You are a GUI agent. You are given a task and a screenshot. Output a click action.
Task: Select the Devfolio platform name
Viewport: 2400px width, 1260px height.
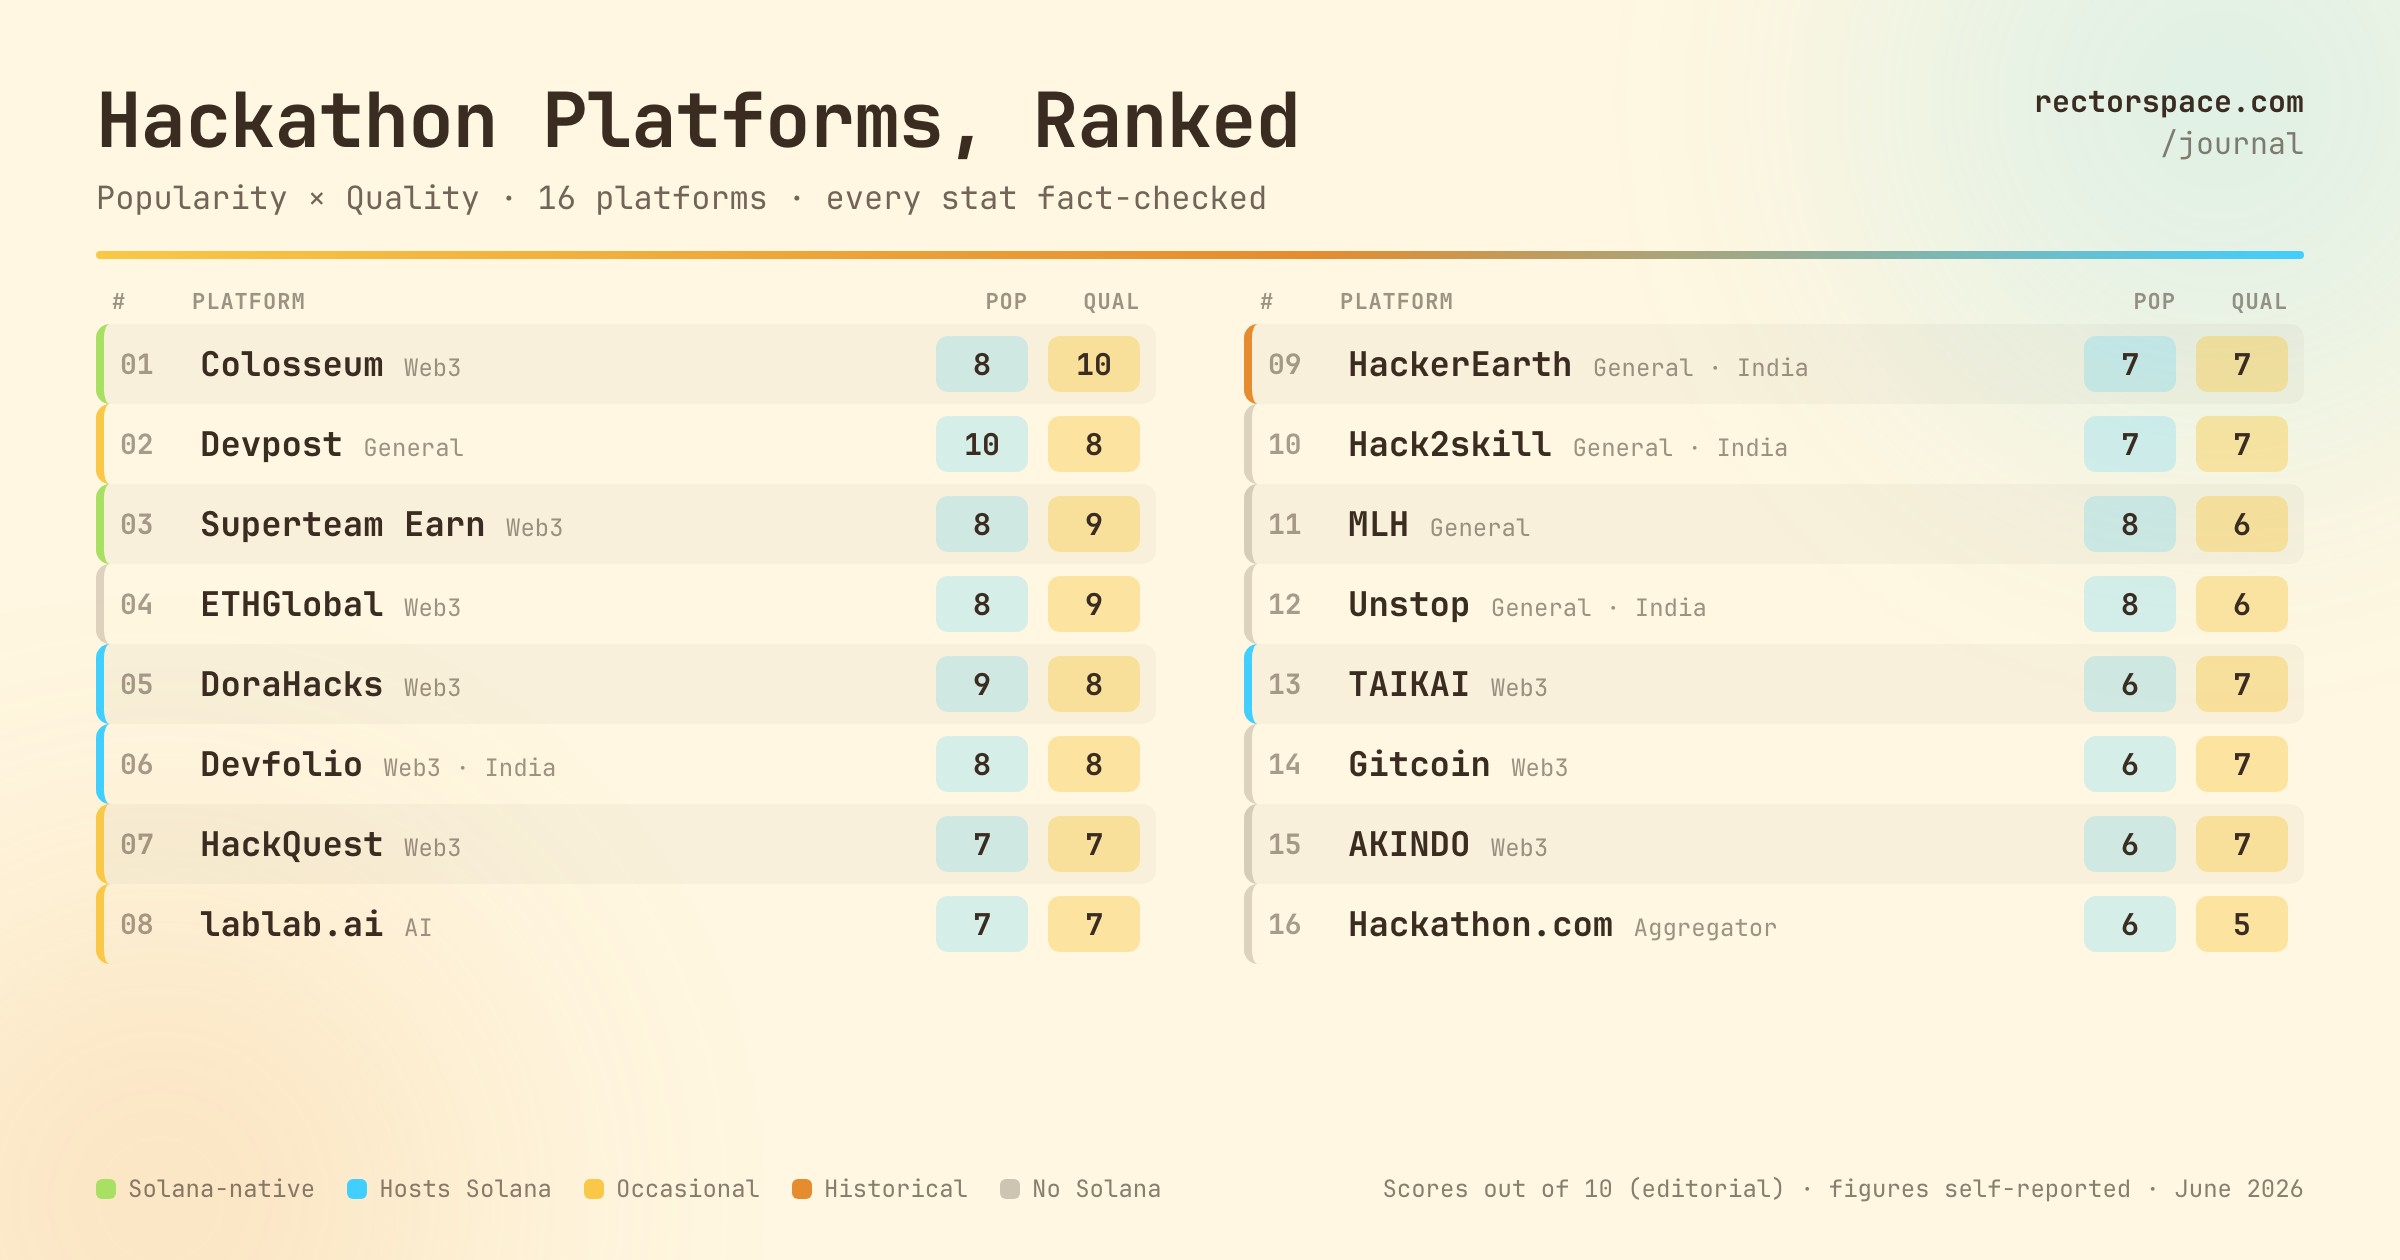(x=281, y=764)
